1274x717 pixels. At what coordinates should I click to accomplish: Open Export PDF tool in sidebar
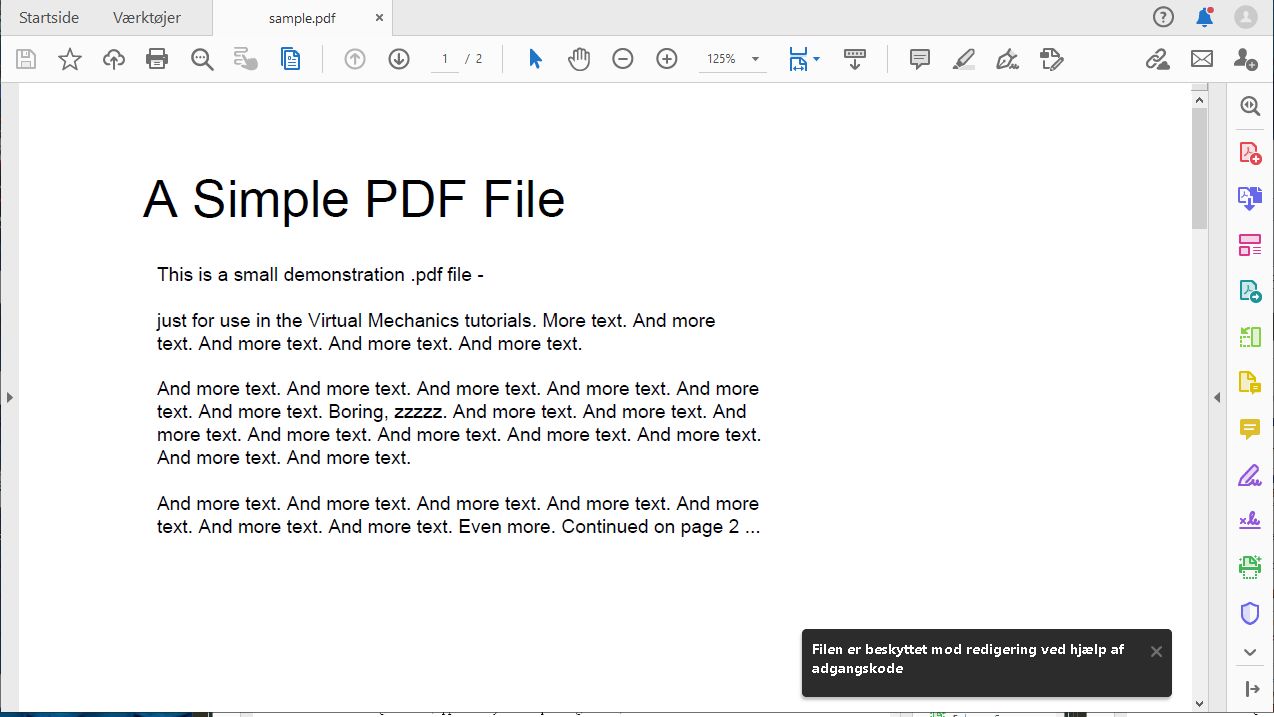click(1250, 198)
